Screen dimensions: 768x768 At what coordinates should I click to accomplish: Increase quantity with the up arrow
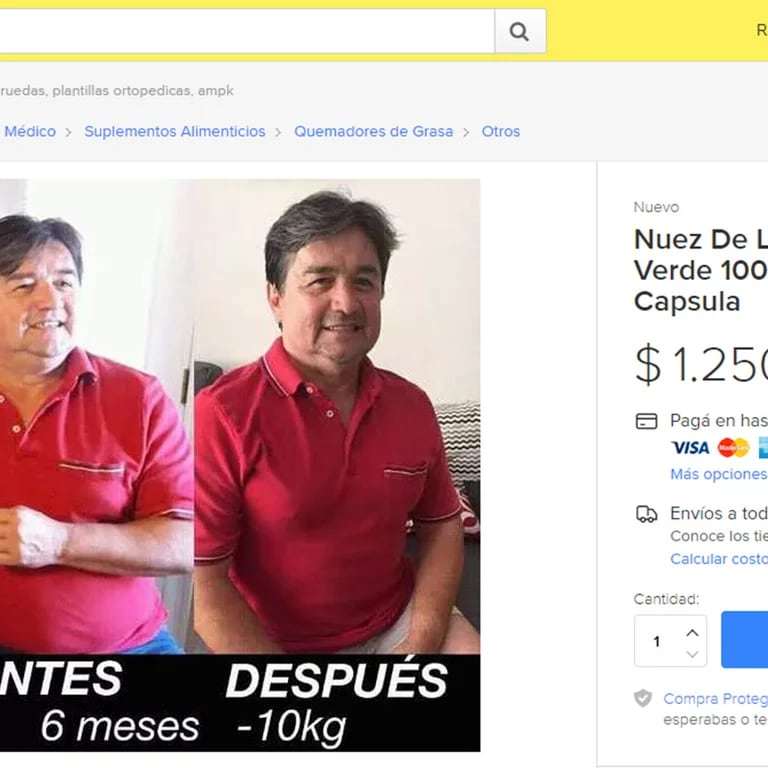pos(692,633)
